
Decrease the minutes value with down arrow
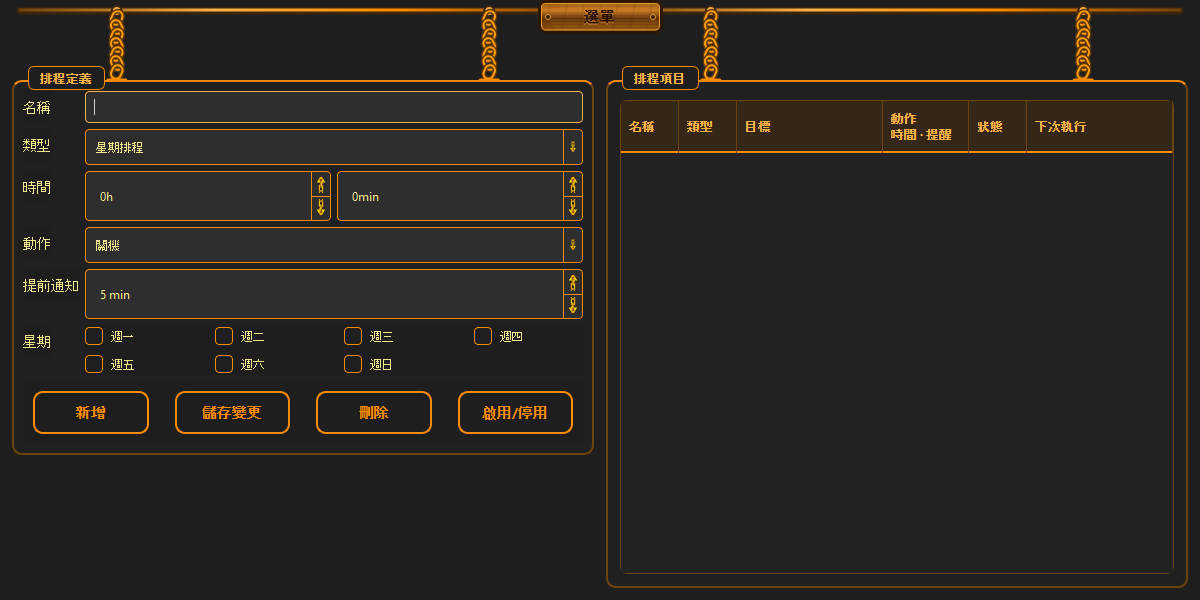pos(573,208)
